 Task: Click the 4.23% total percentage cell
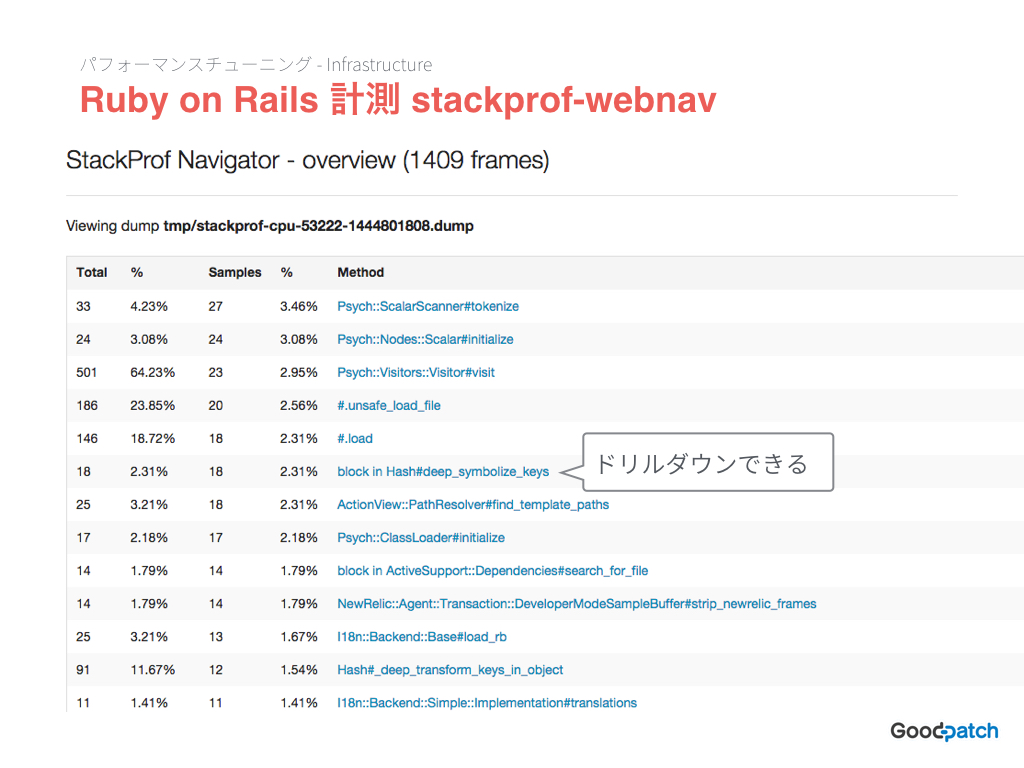pos(149,306)
